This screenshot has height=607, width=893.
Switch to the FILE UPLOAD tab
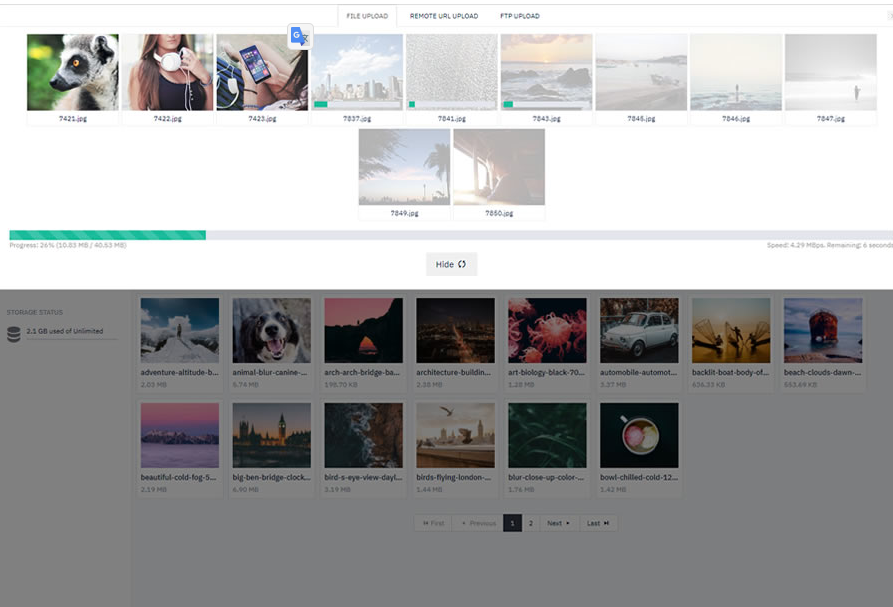tap(366, 16)
